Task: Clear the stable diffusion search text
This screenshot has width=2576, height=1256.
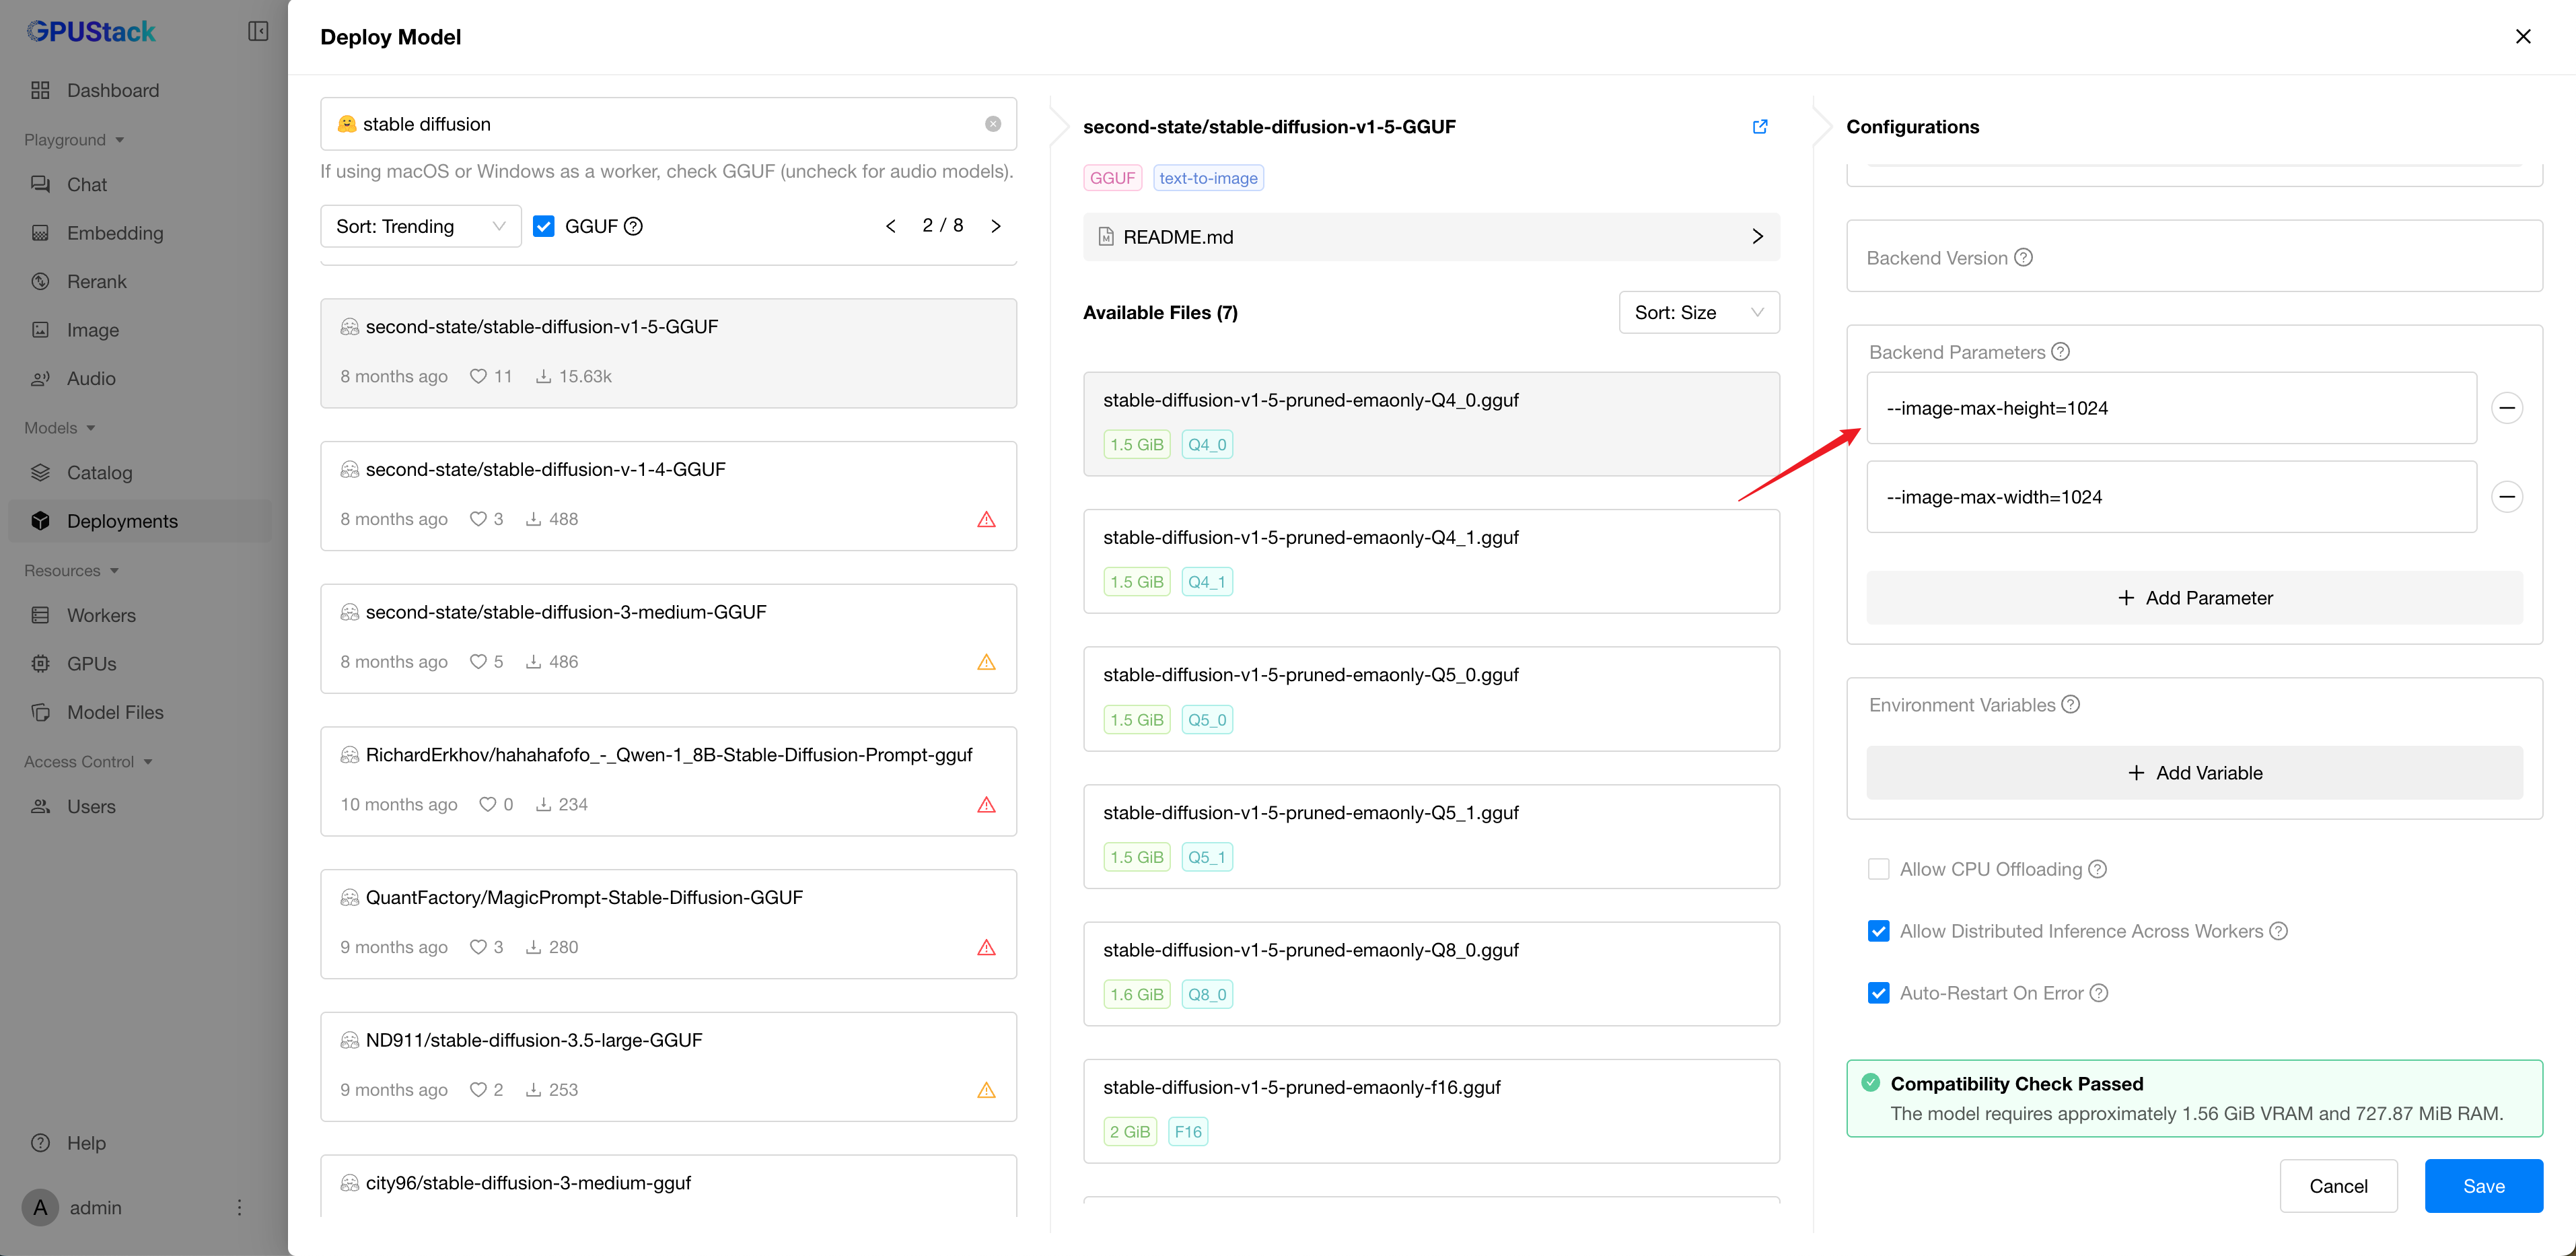Action: (992, 124)
